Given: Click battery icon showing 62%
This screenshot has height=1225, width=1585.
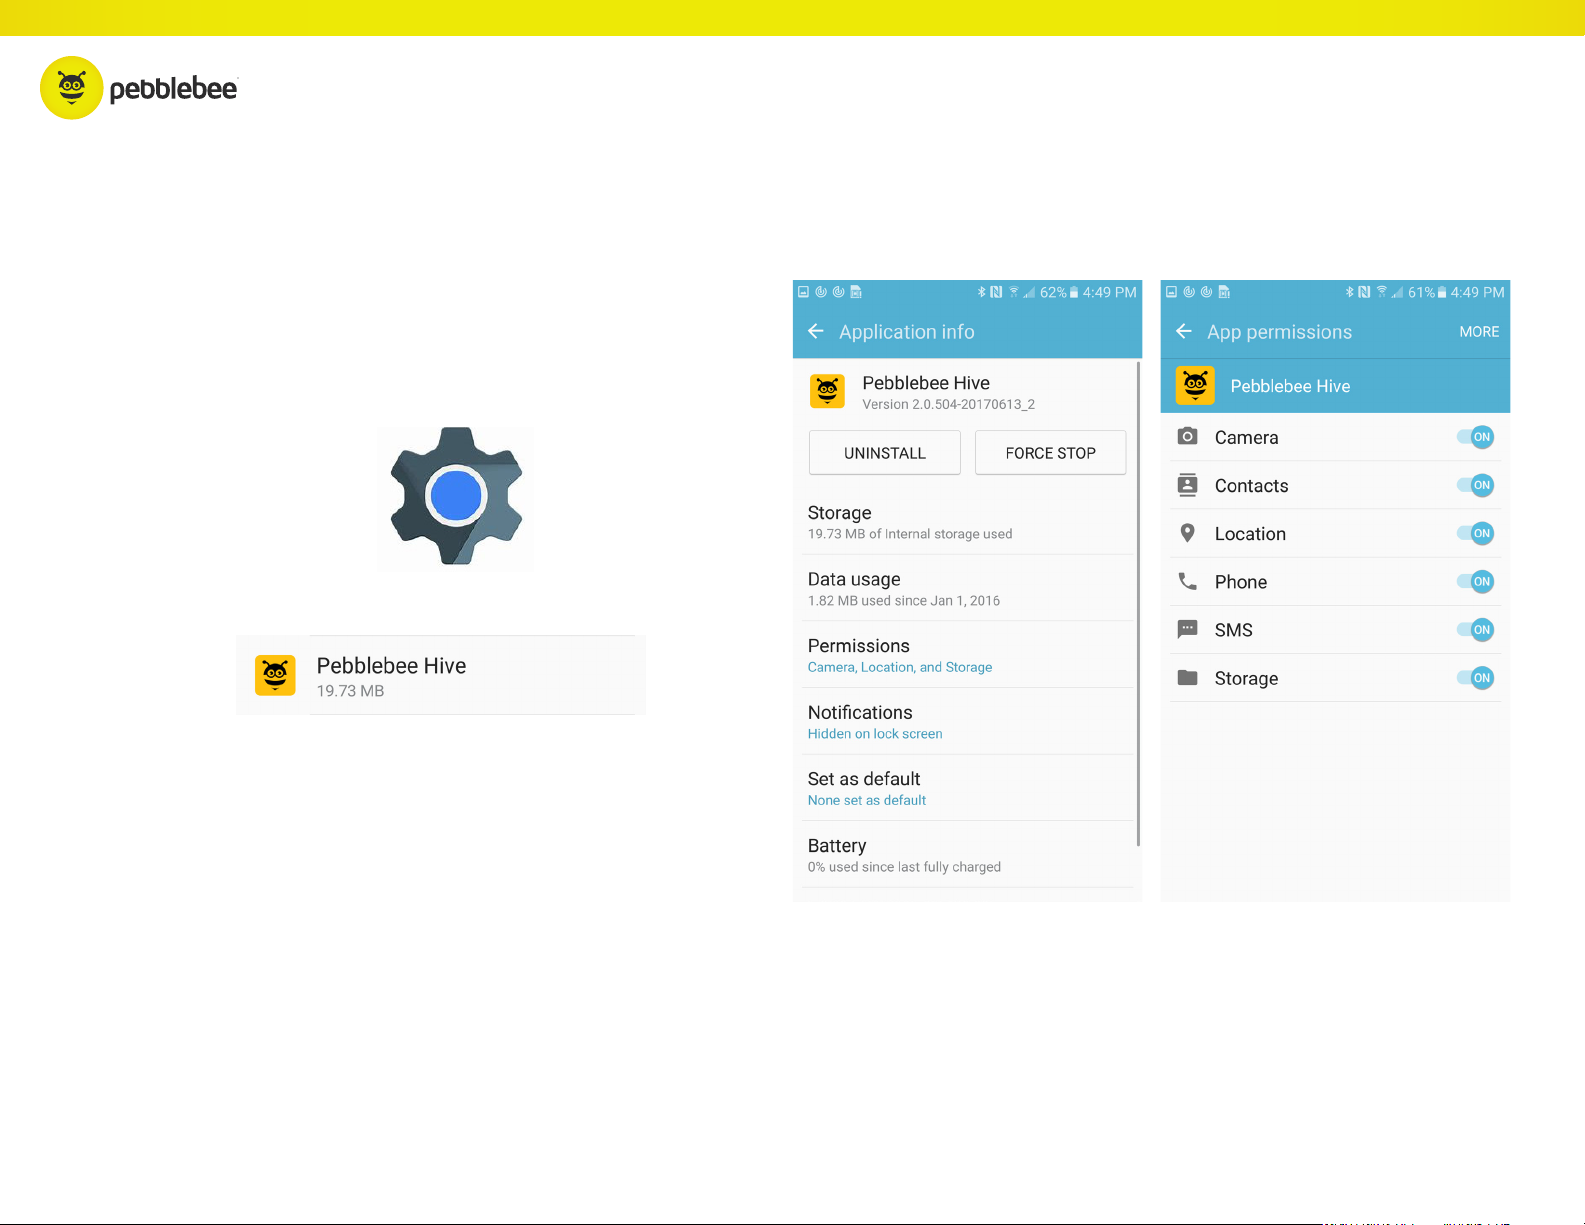Looking at the screenshot, I should [x=1074, y=292].
